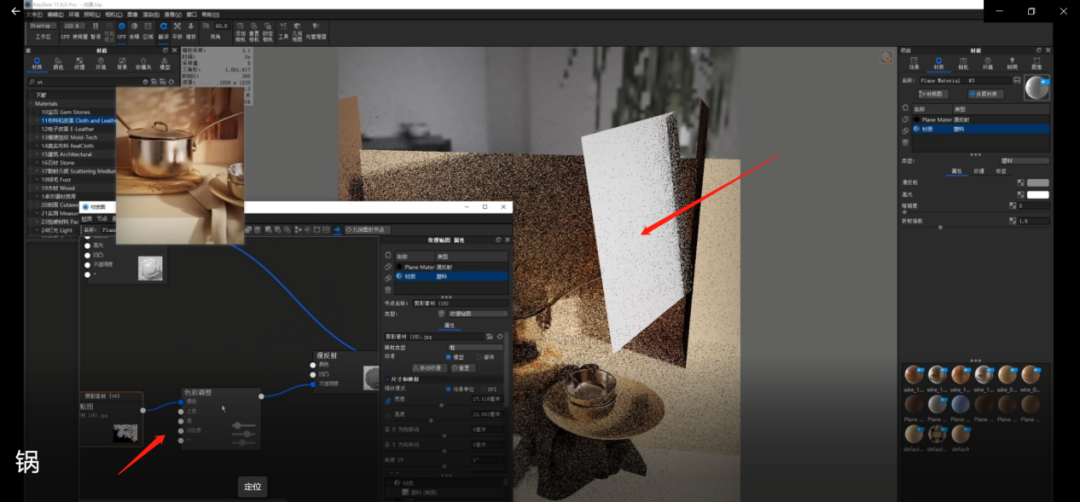Open the 文件 menu in menu bar
Viewport: 1080px width, 502px height.
click(x=33, y=15)
